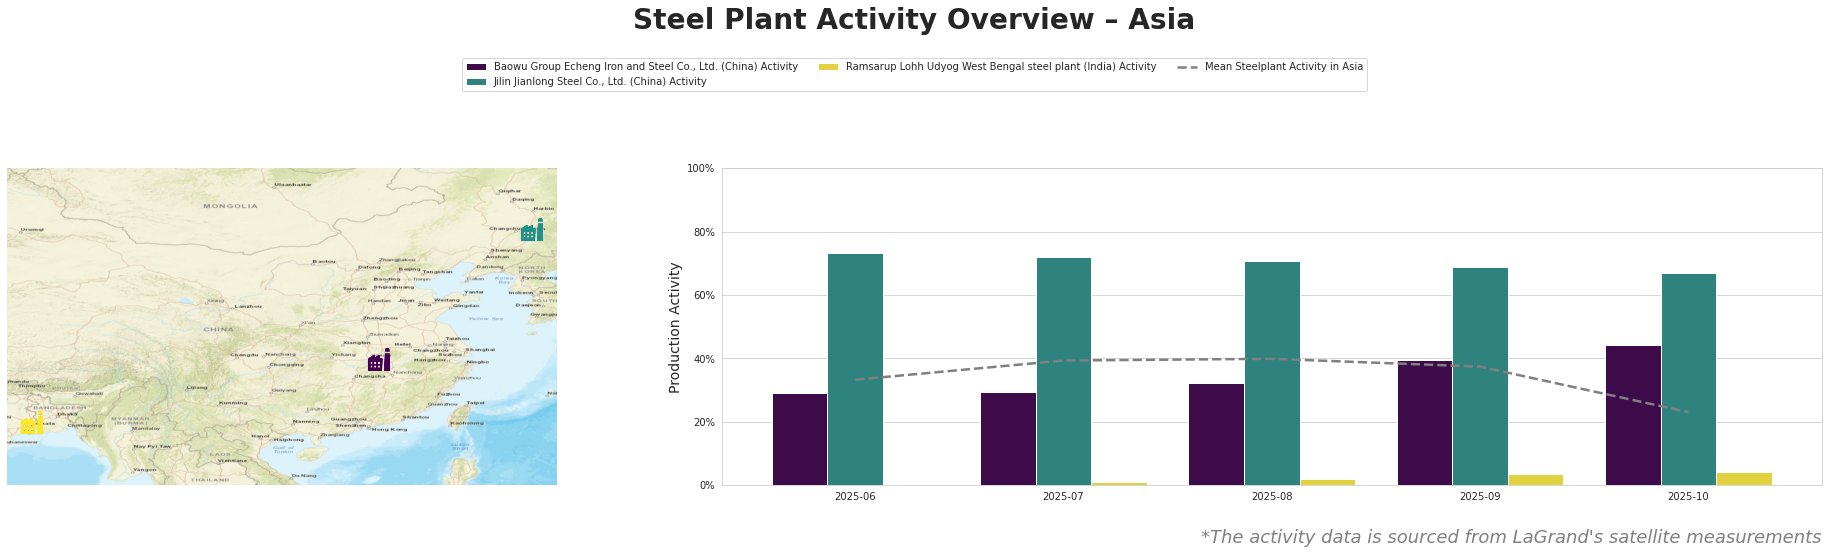Click the purple factory icon near Changsha

click(379, 361)
